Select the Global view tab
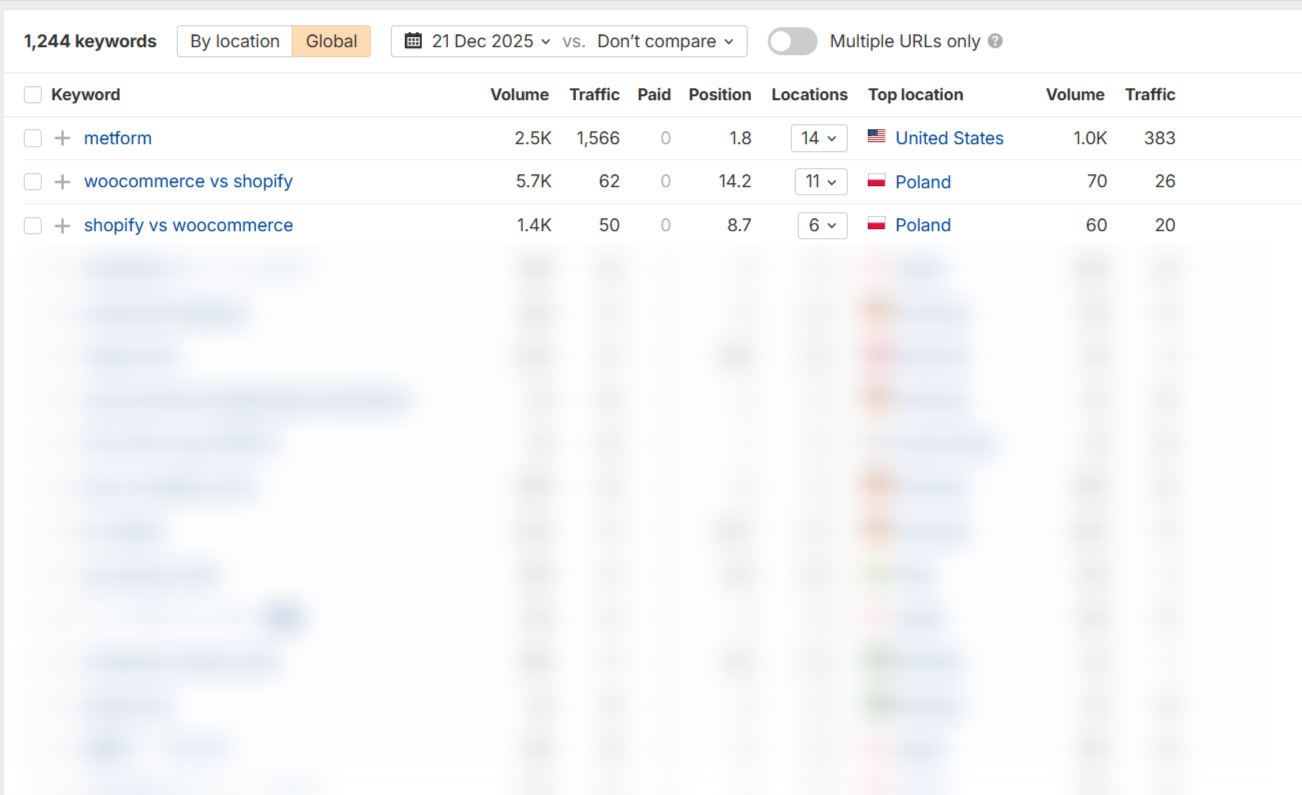Image resolution: width=1302 pixels, height=795 pixels. (331, 41)
